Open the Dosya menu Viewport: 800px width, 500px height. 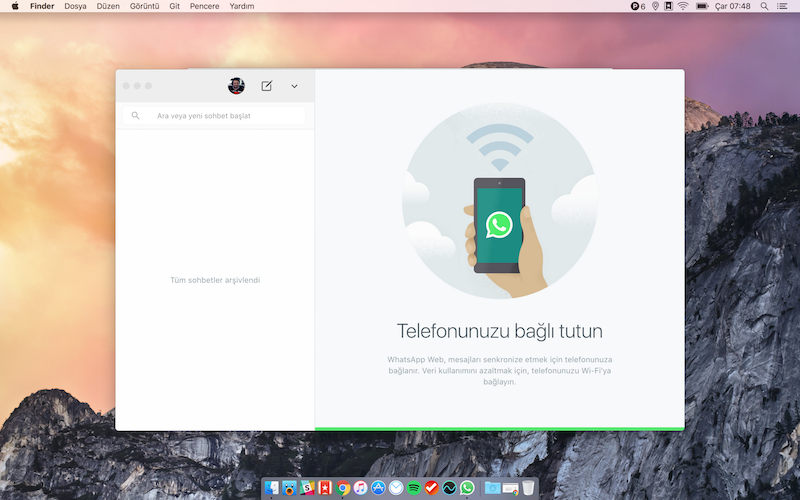tap(76, 6)
